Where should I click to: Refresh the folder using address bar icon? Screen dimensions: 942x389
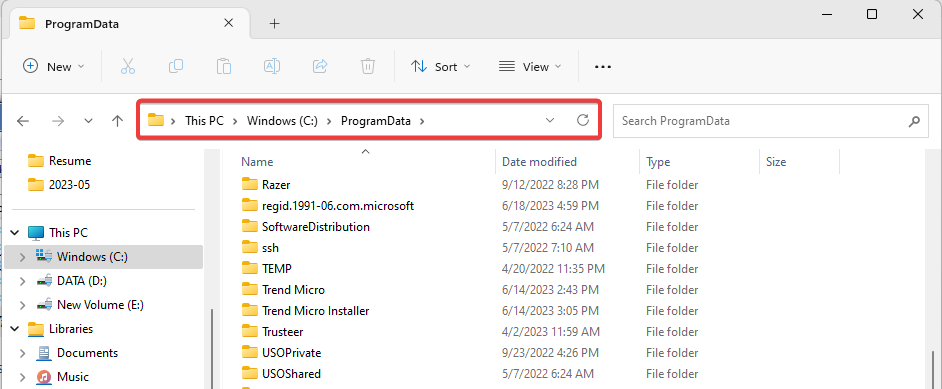pyautogui.click(x=582, y=121)
